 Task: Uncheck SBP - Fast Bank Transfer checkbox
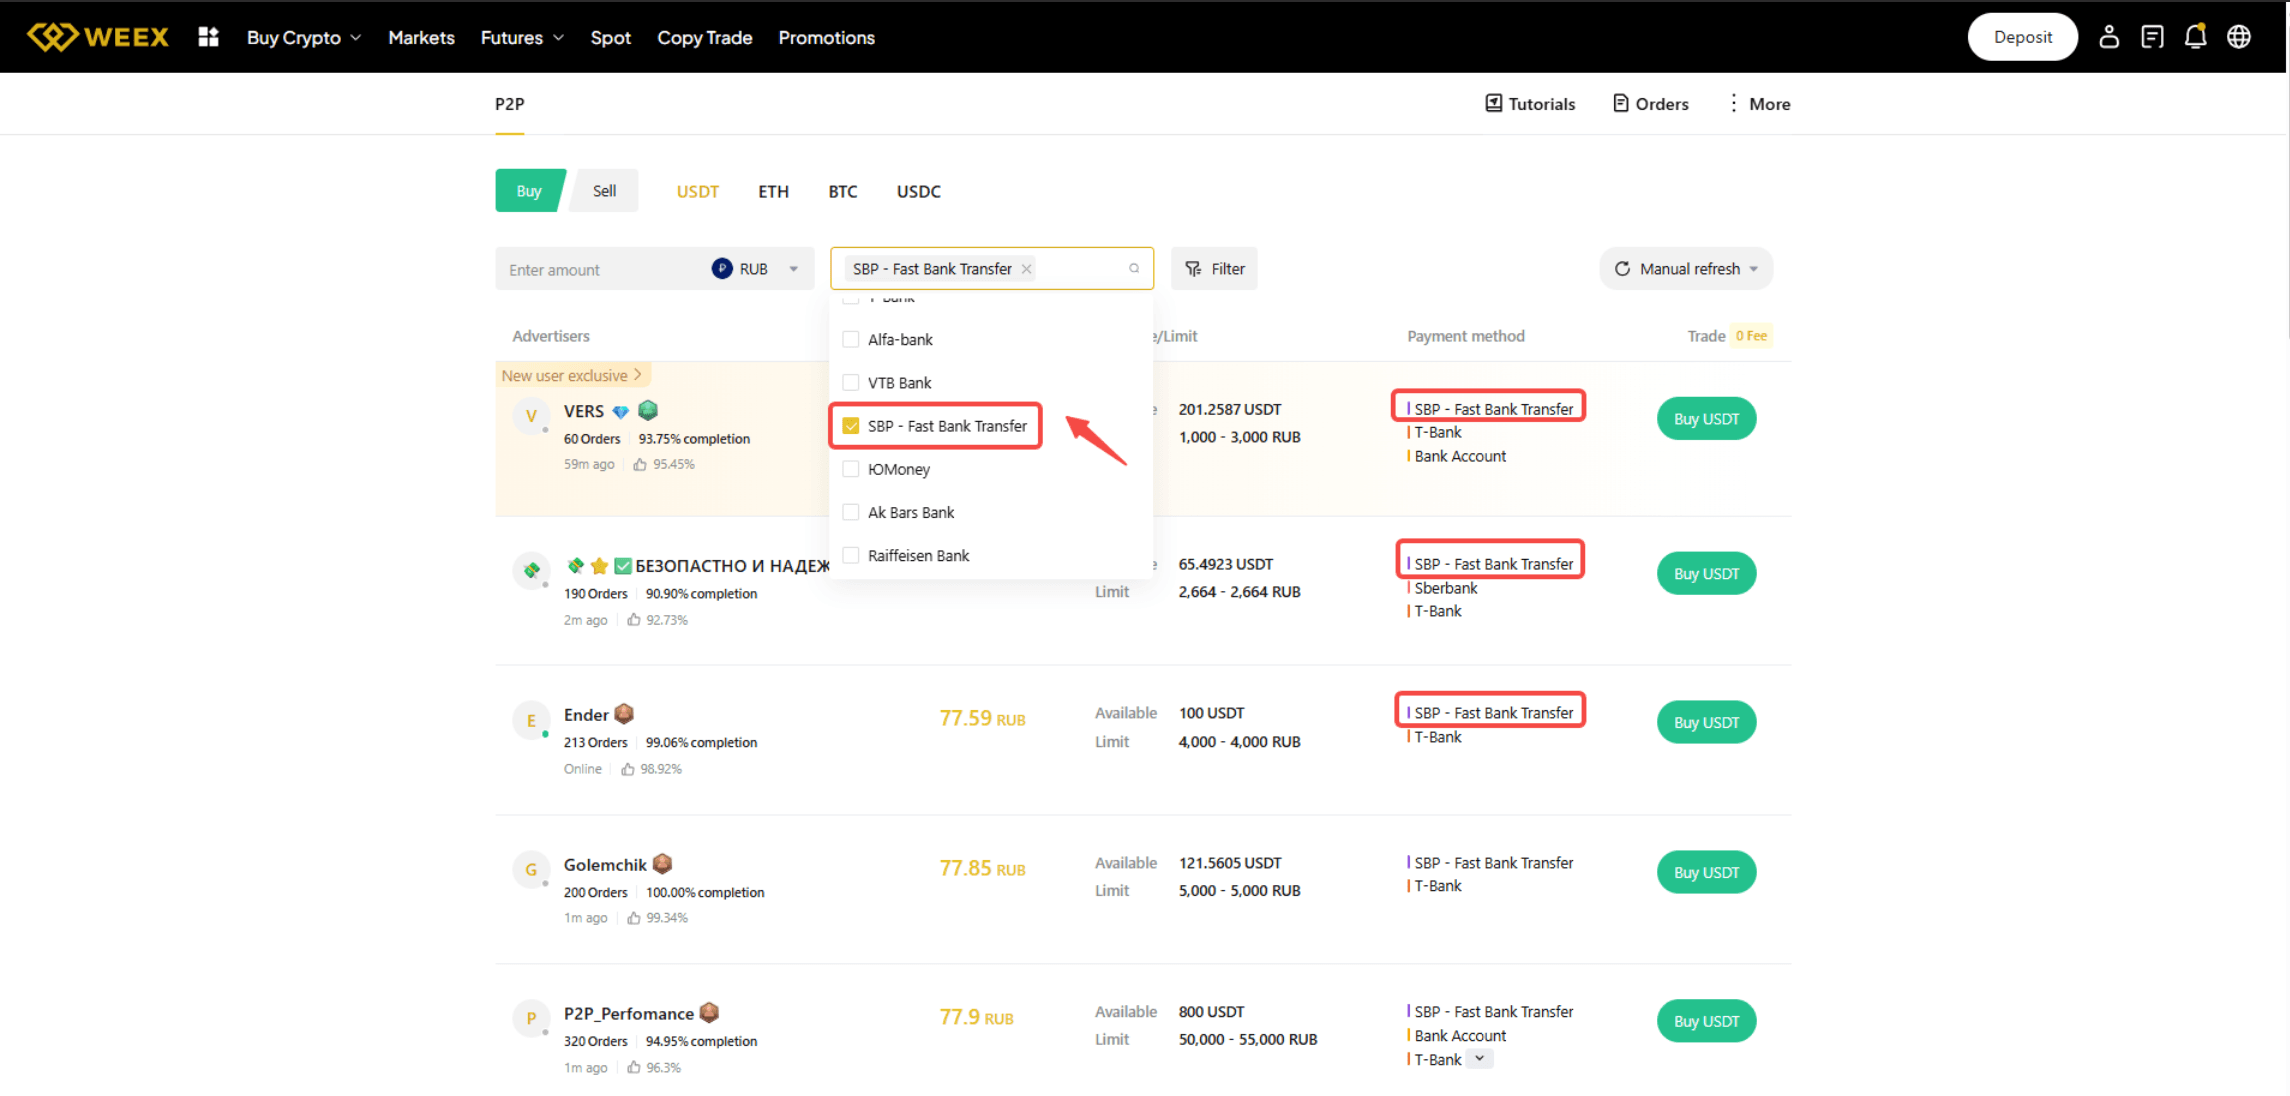point(851,426)
